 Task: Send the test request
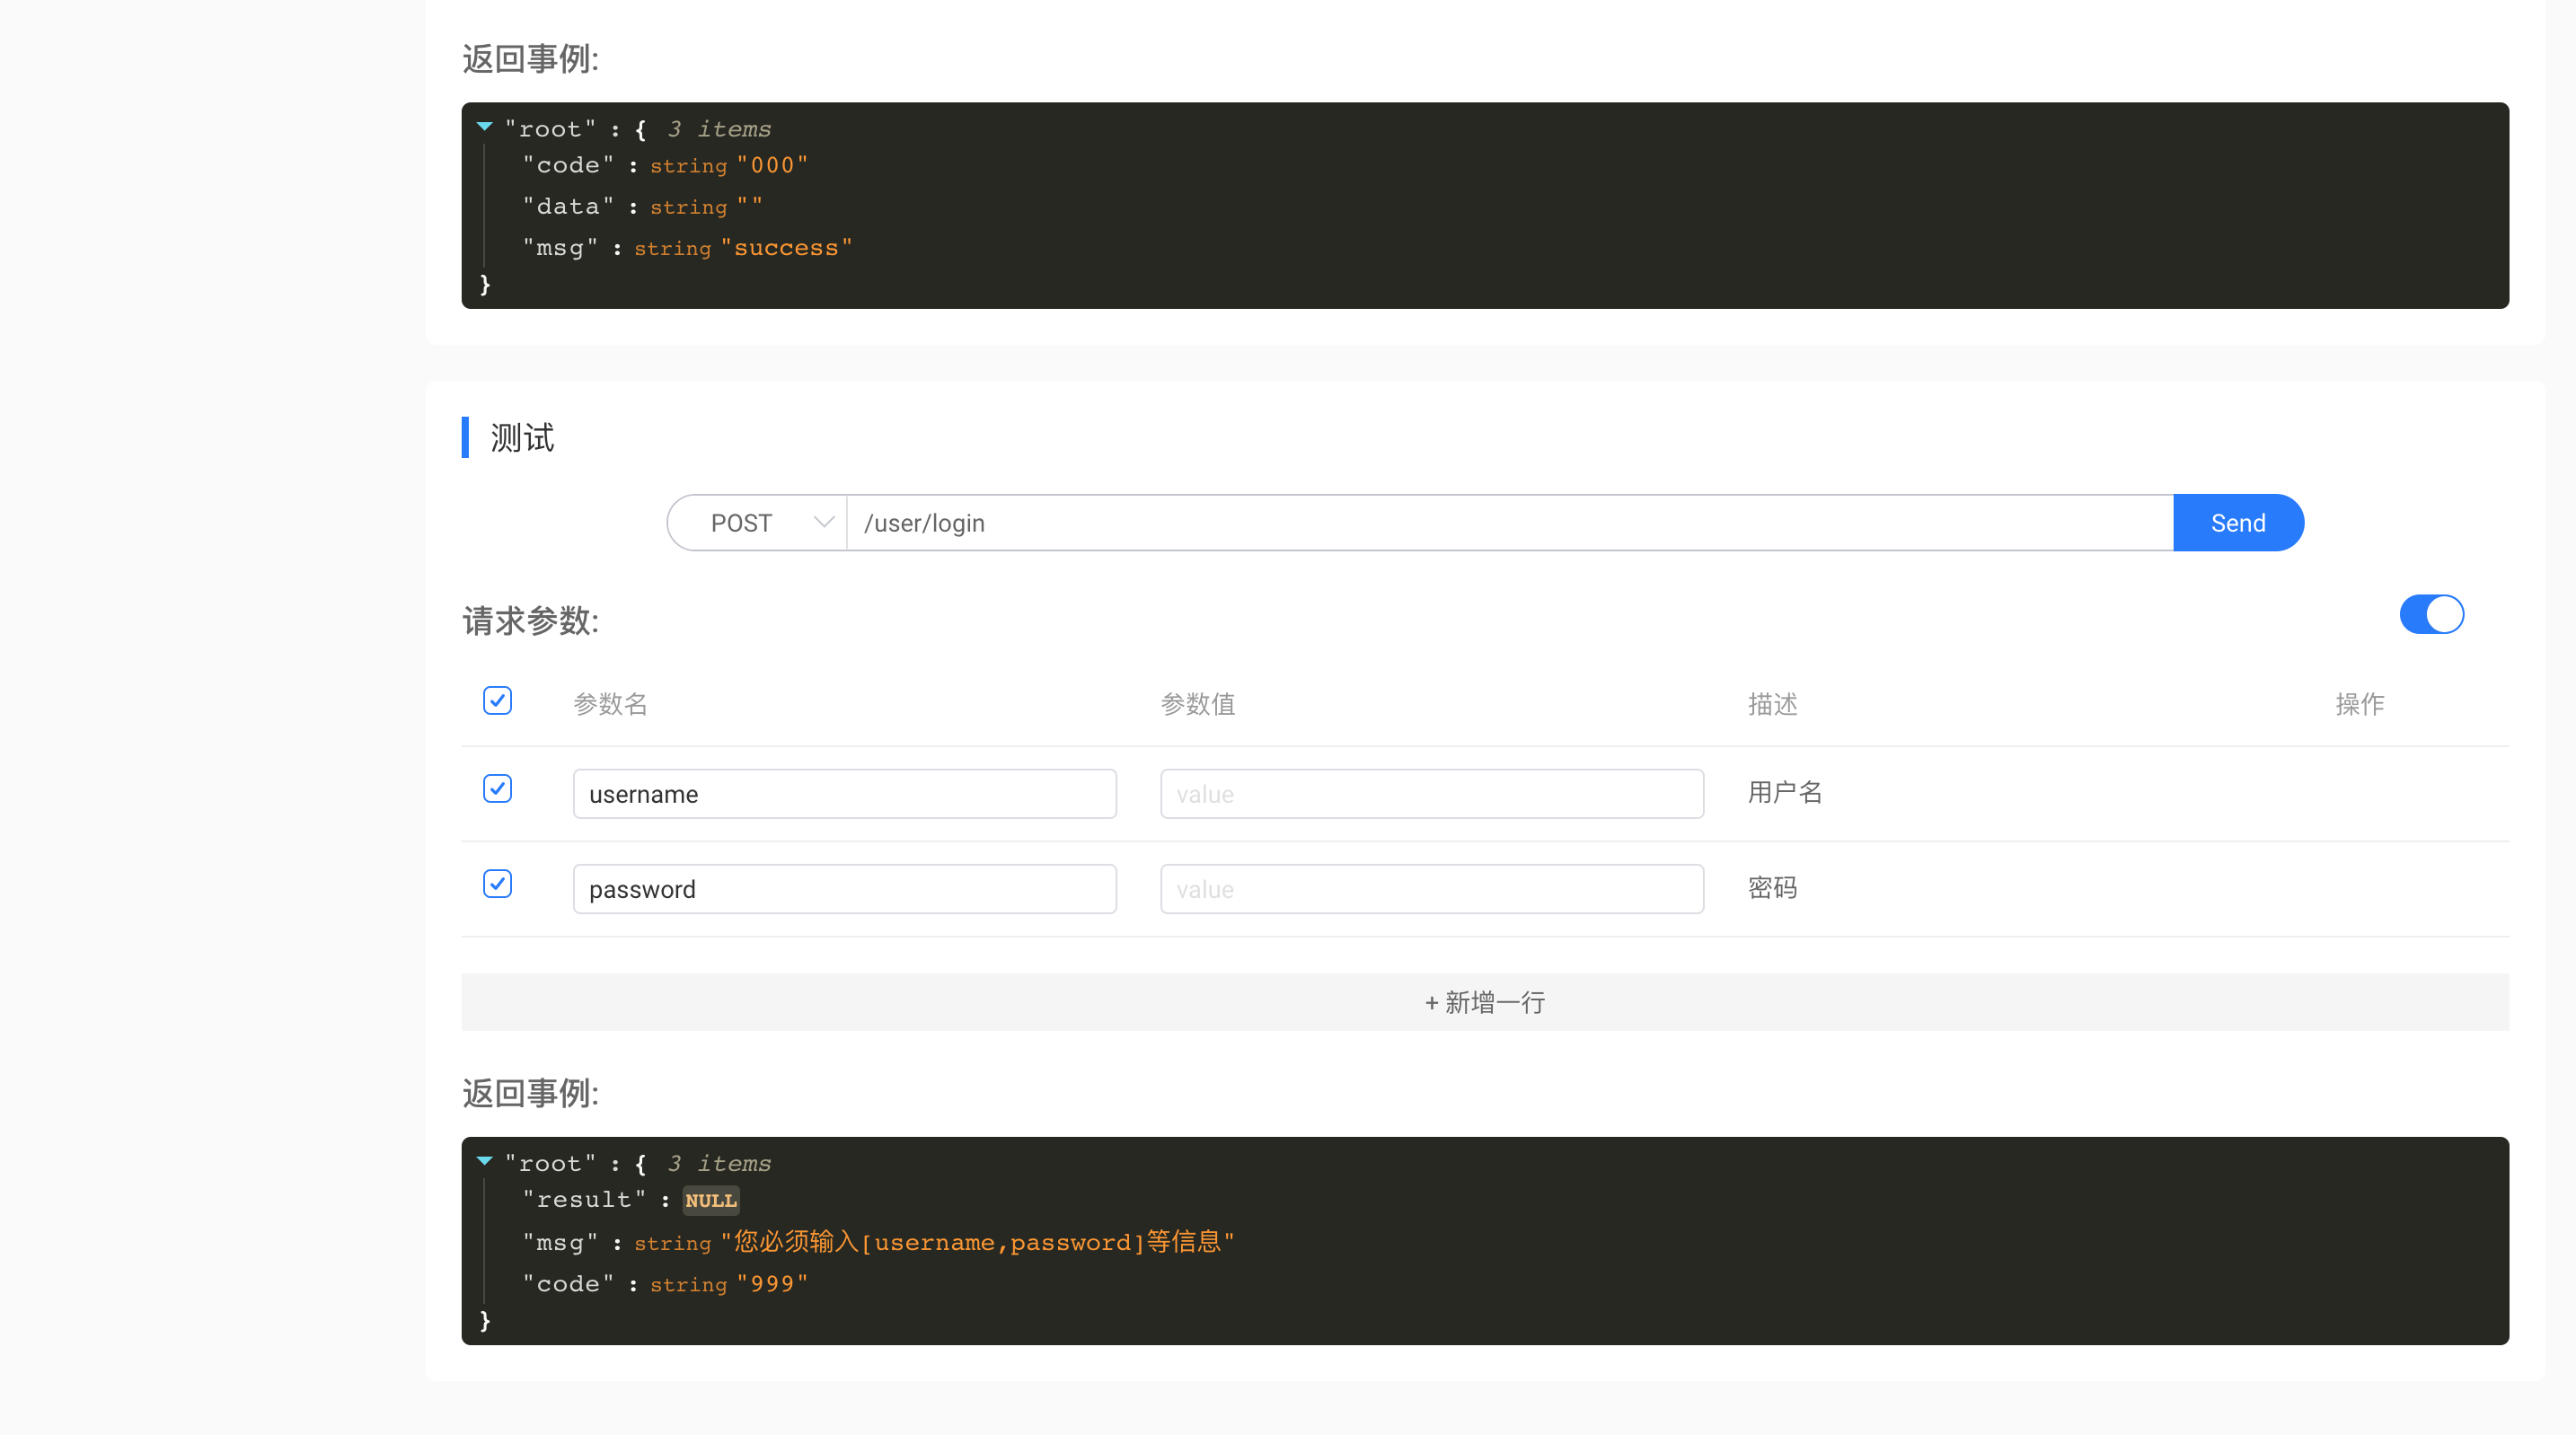[2238, 523]
